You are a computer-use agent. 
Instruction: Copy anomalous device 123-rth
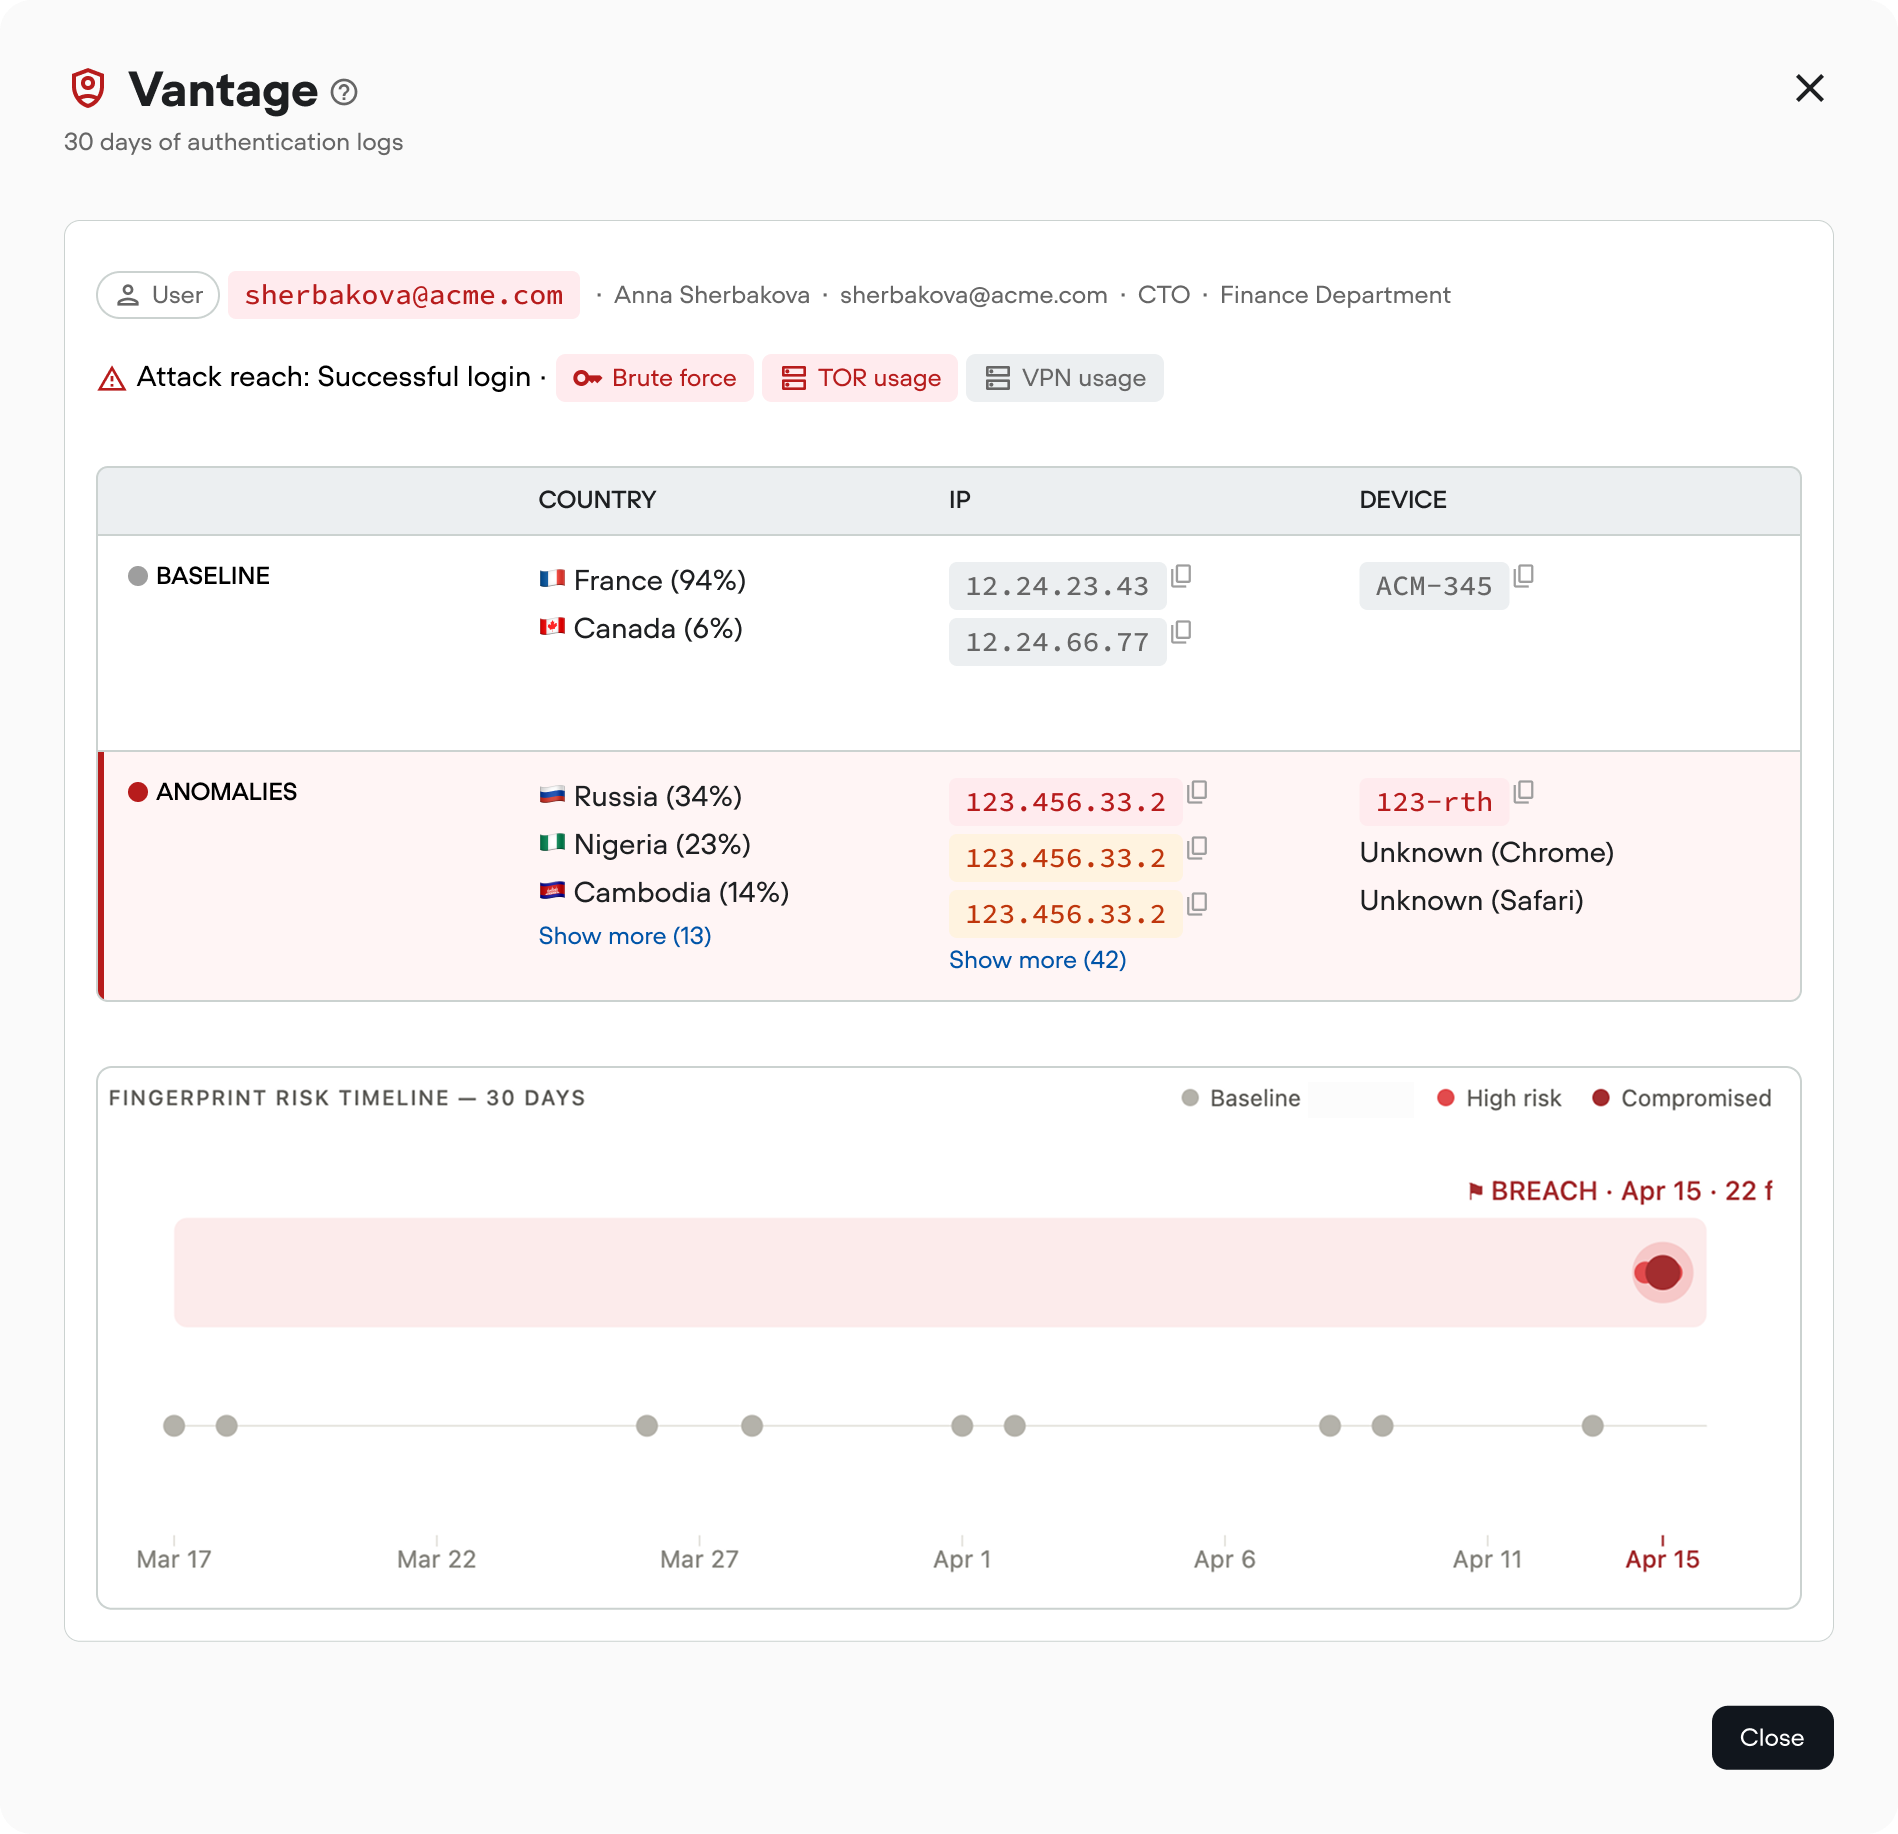[x=1524, y=792]
